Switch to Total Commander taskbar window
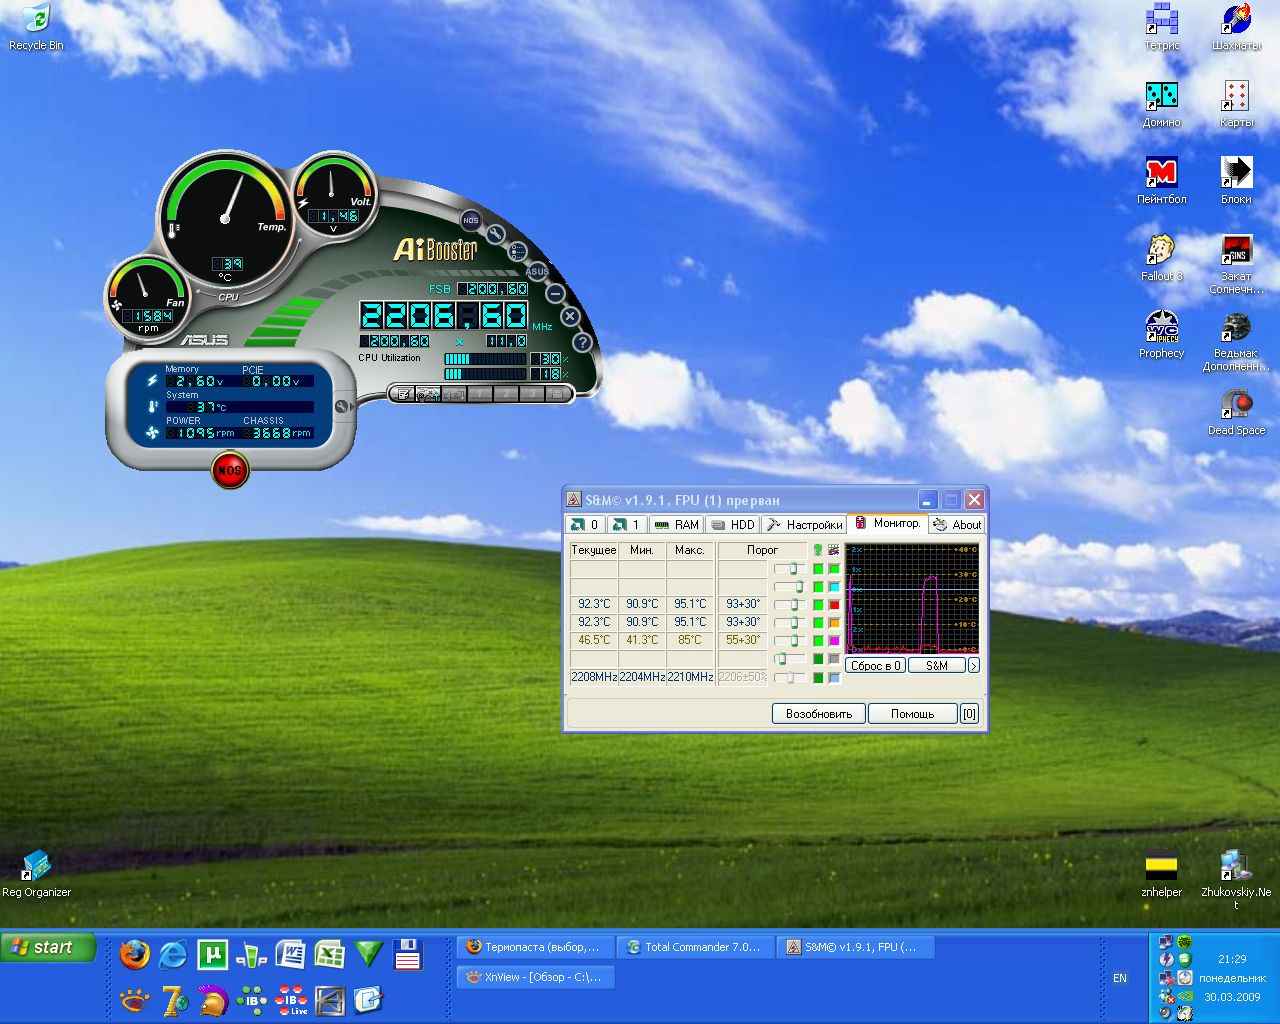The height and width of the screenshot is (1024, 1280). tap(694, 947)
